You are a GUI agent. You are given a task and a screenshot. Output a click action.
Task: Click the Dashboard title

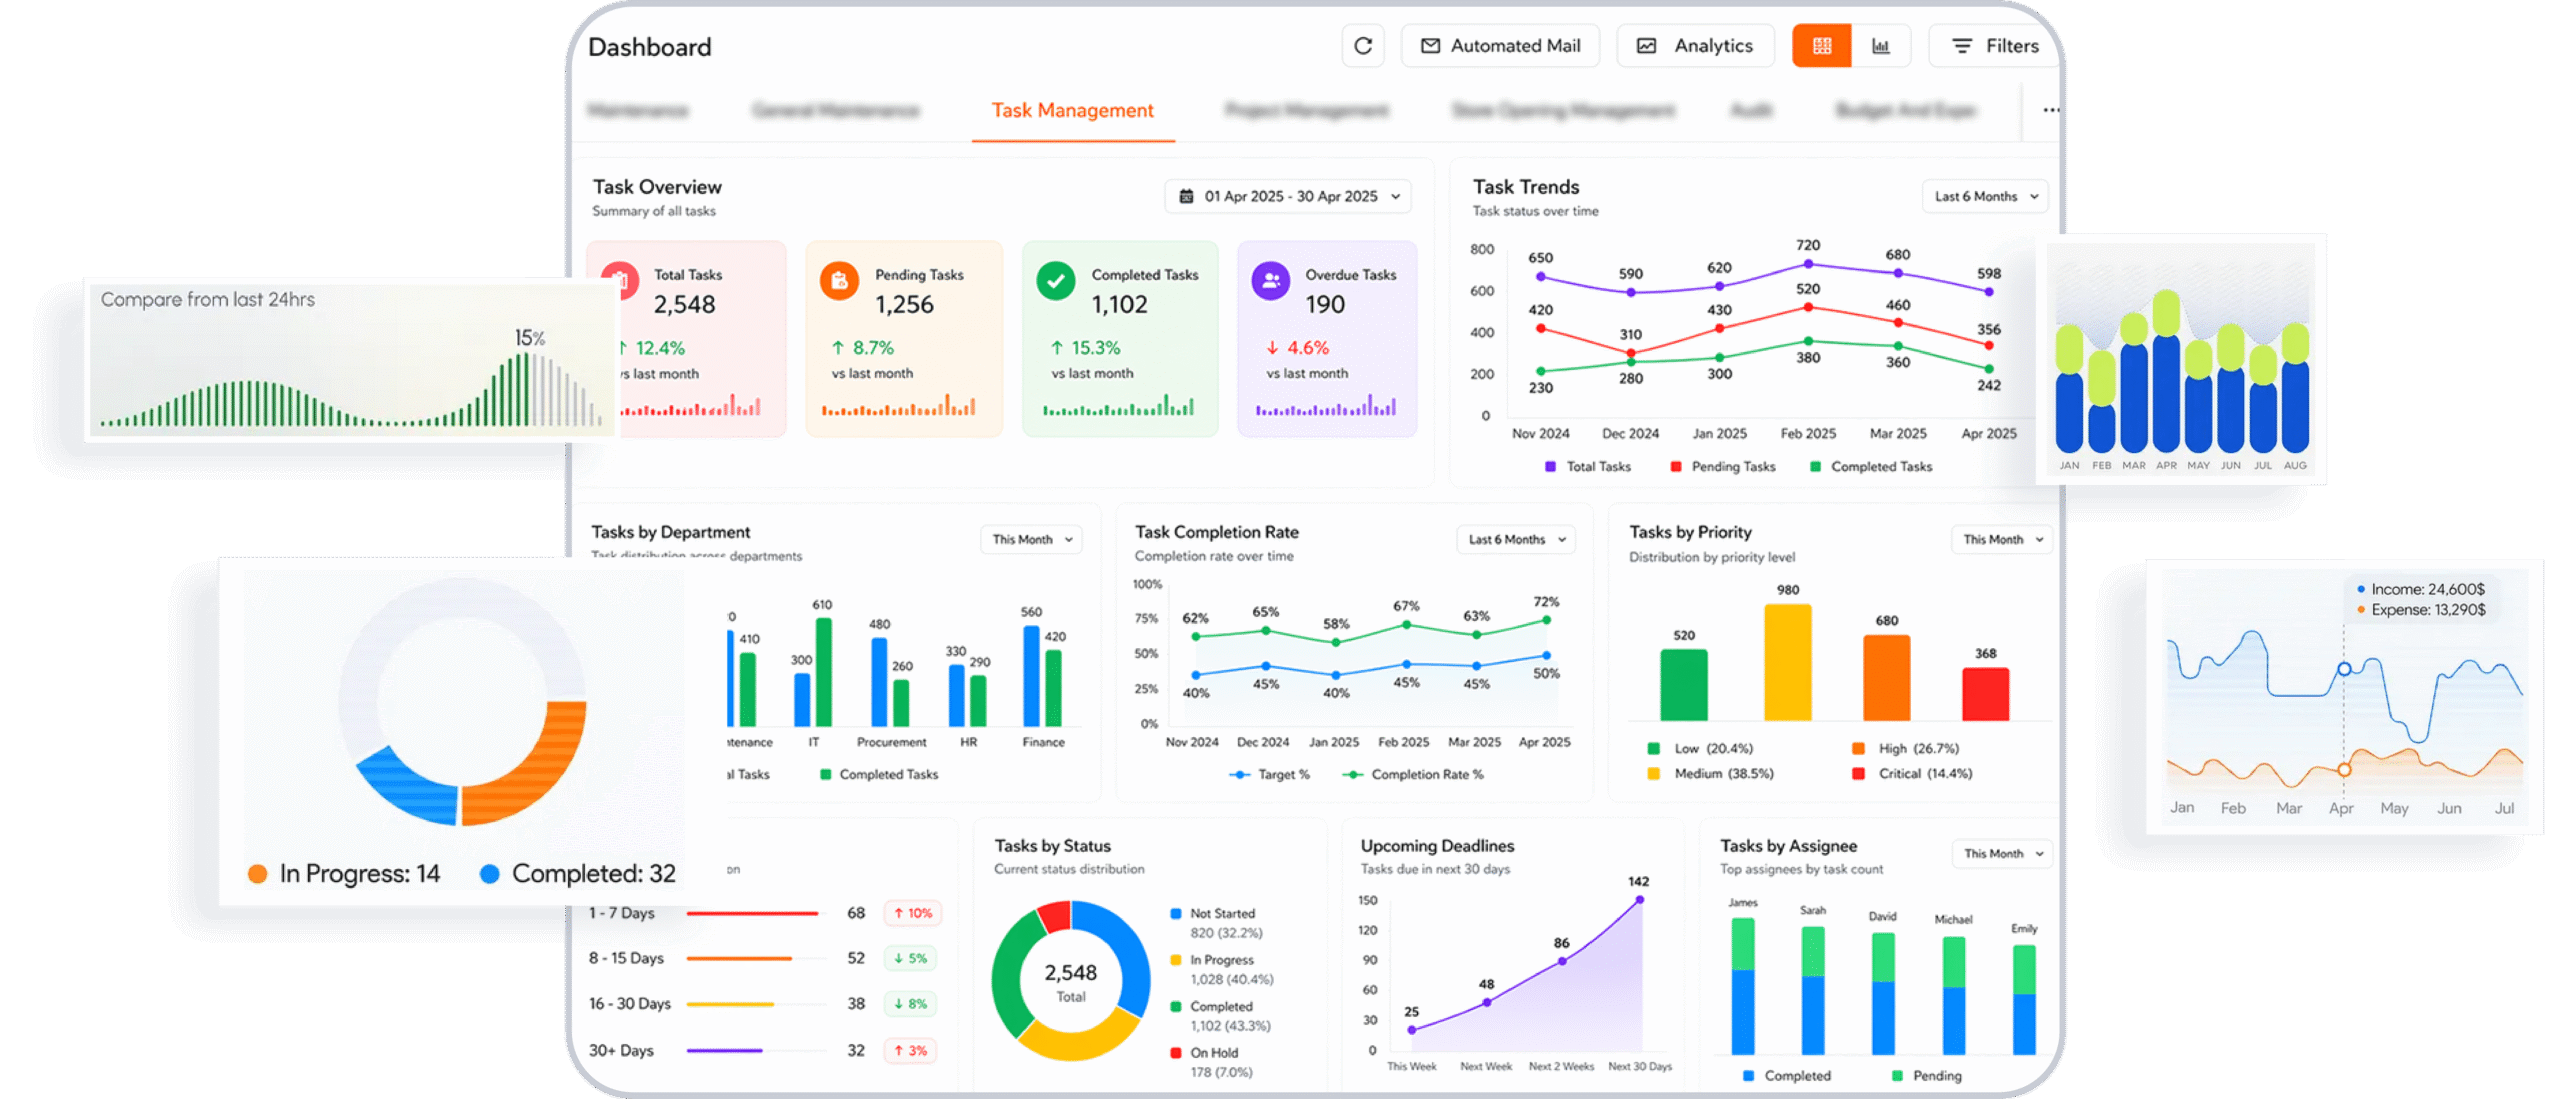click(649, 47)
